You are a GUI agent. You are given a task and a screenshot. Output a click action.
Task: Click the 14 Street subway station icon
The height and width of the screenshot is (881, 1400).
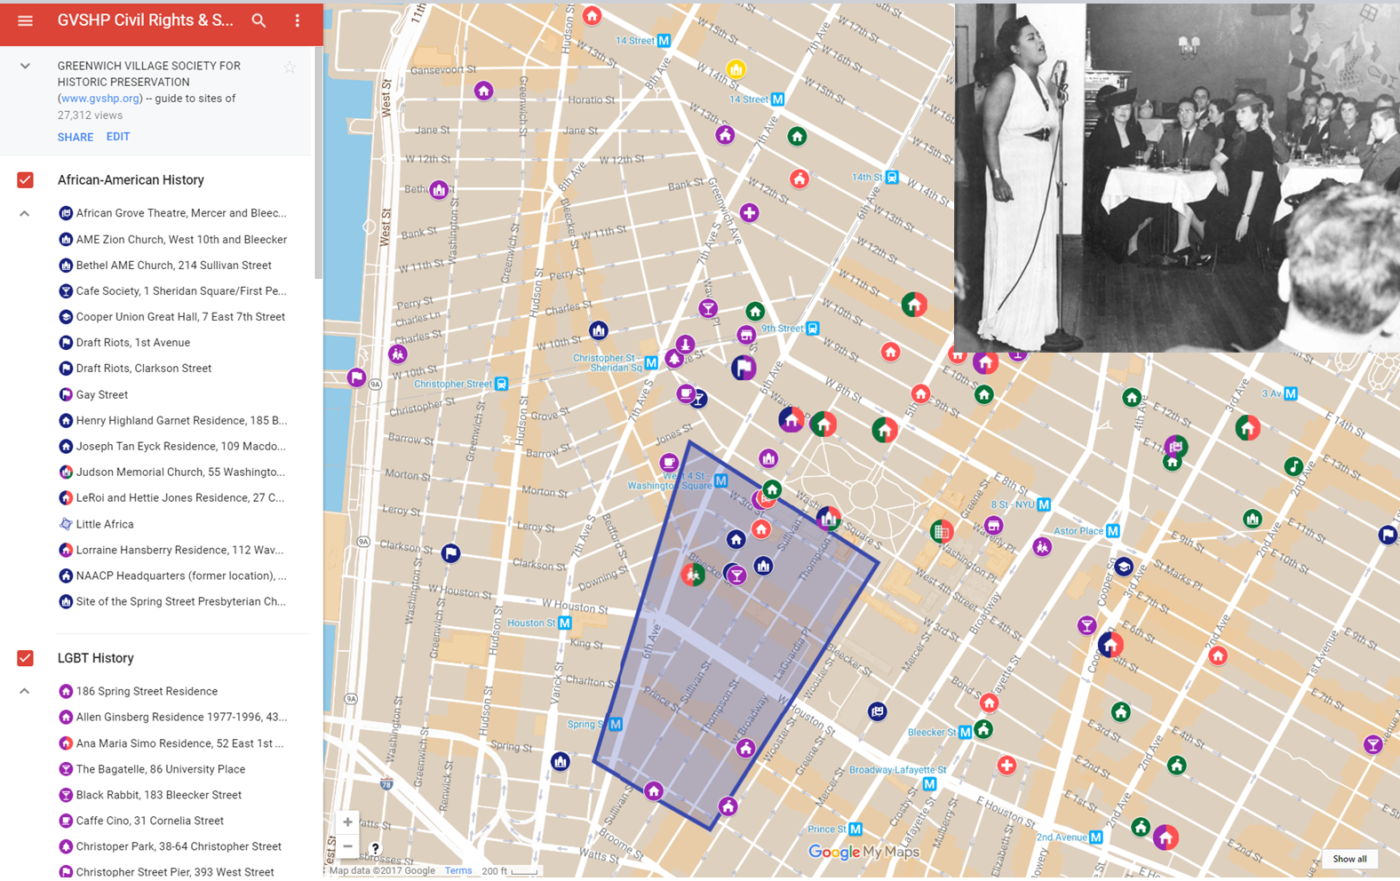click(663, 41)
